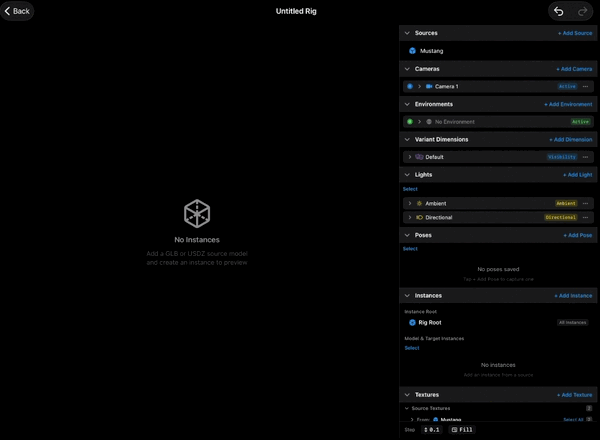Click the Directional light icon

419,217
